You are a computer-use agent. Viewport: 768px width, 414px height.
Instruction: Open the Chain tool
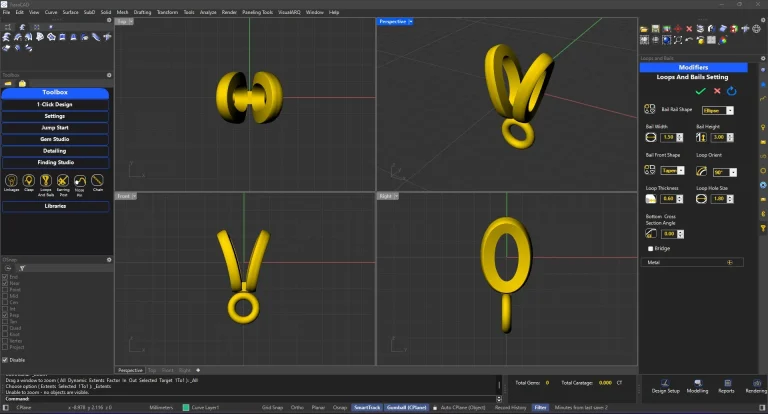tap(97, 181)
